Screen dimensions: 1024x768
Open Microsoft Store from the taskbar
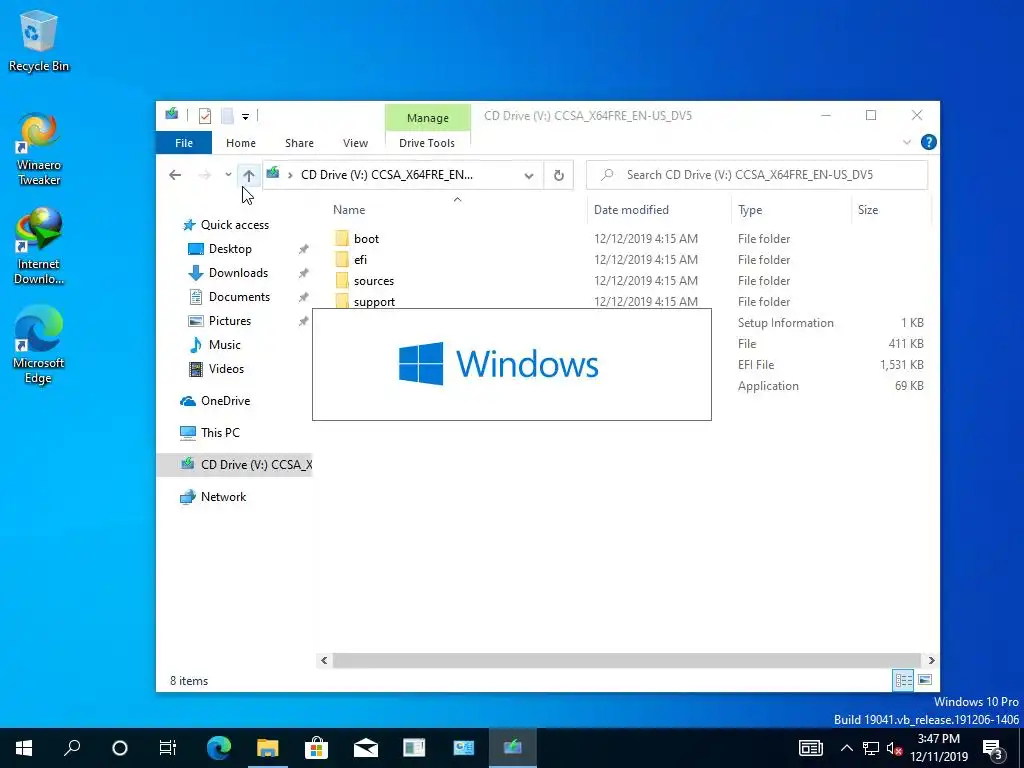click(x=316, y=748)
